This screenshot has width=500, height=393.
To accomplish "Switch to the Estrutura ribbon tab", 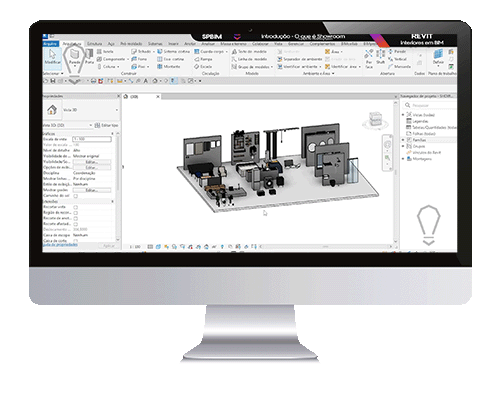I will point(94,44).
